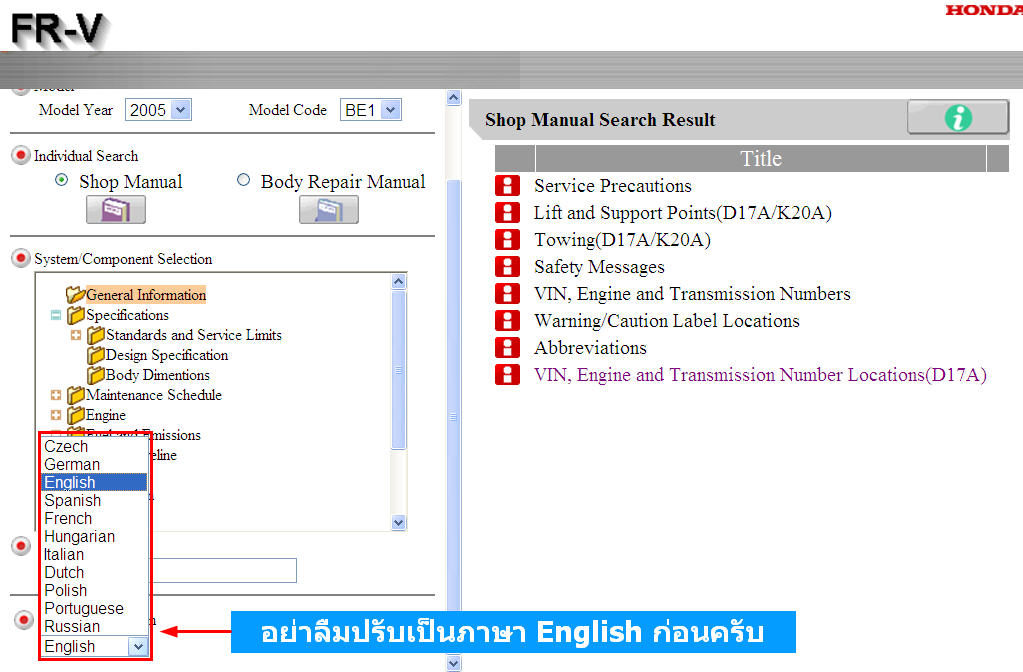This screenshot has height=672, width=1023.
Task: Open the Model Year 2005 dropdown
Action: 158,110
